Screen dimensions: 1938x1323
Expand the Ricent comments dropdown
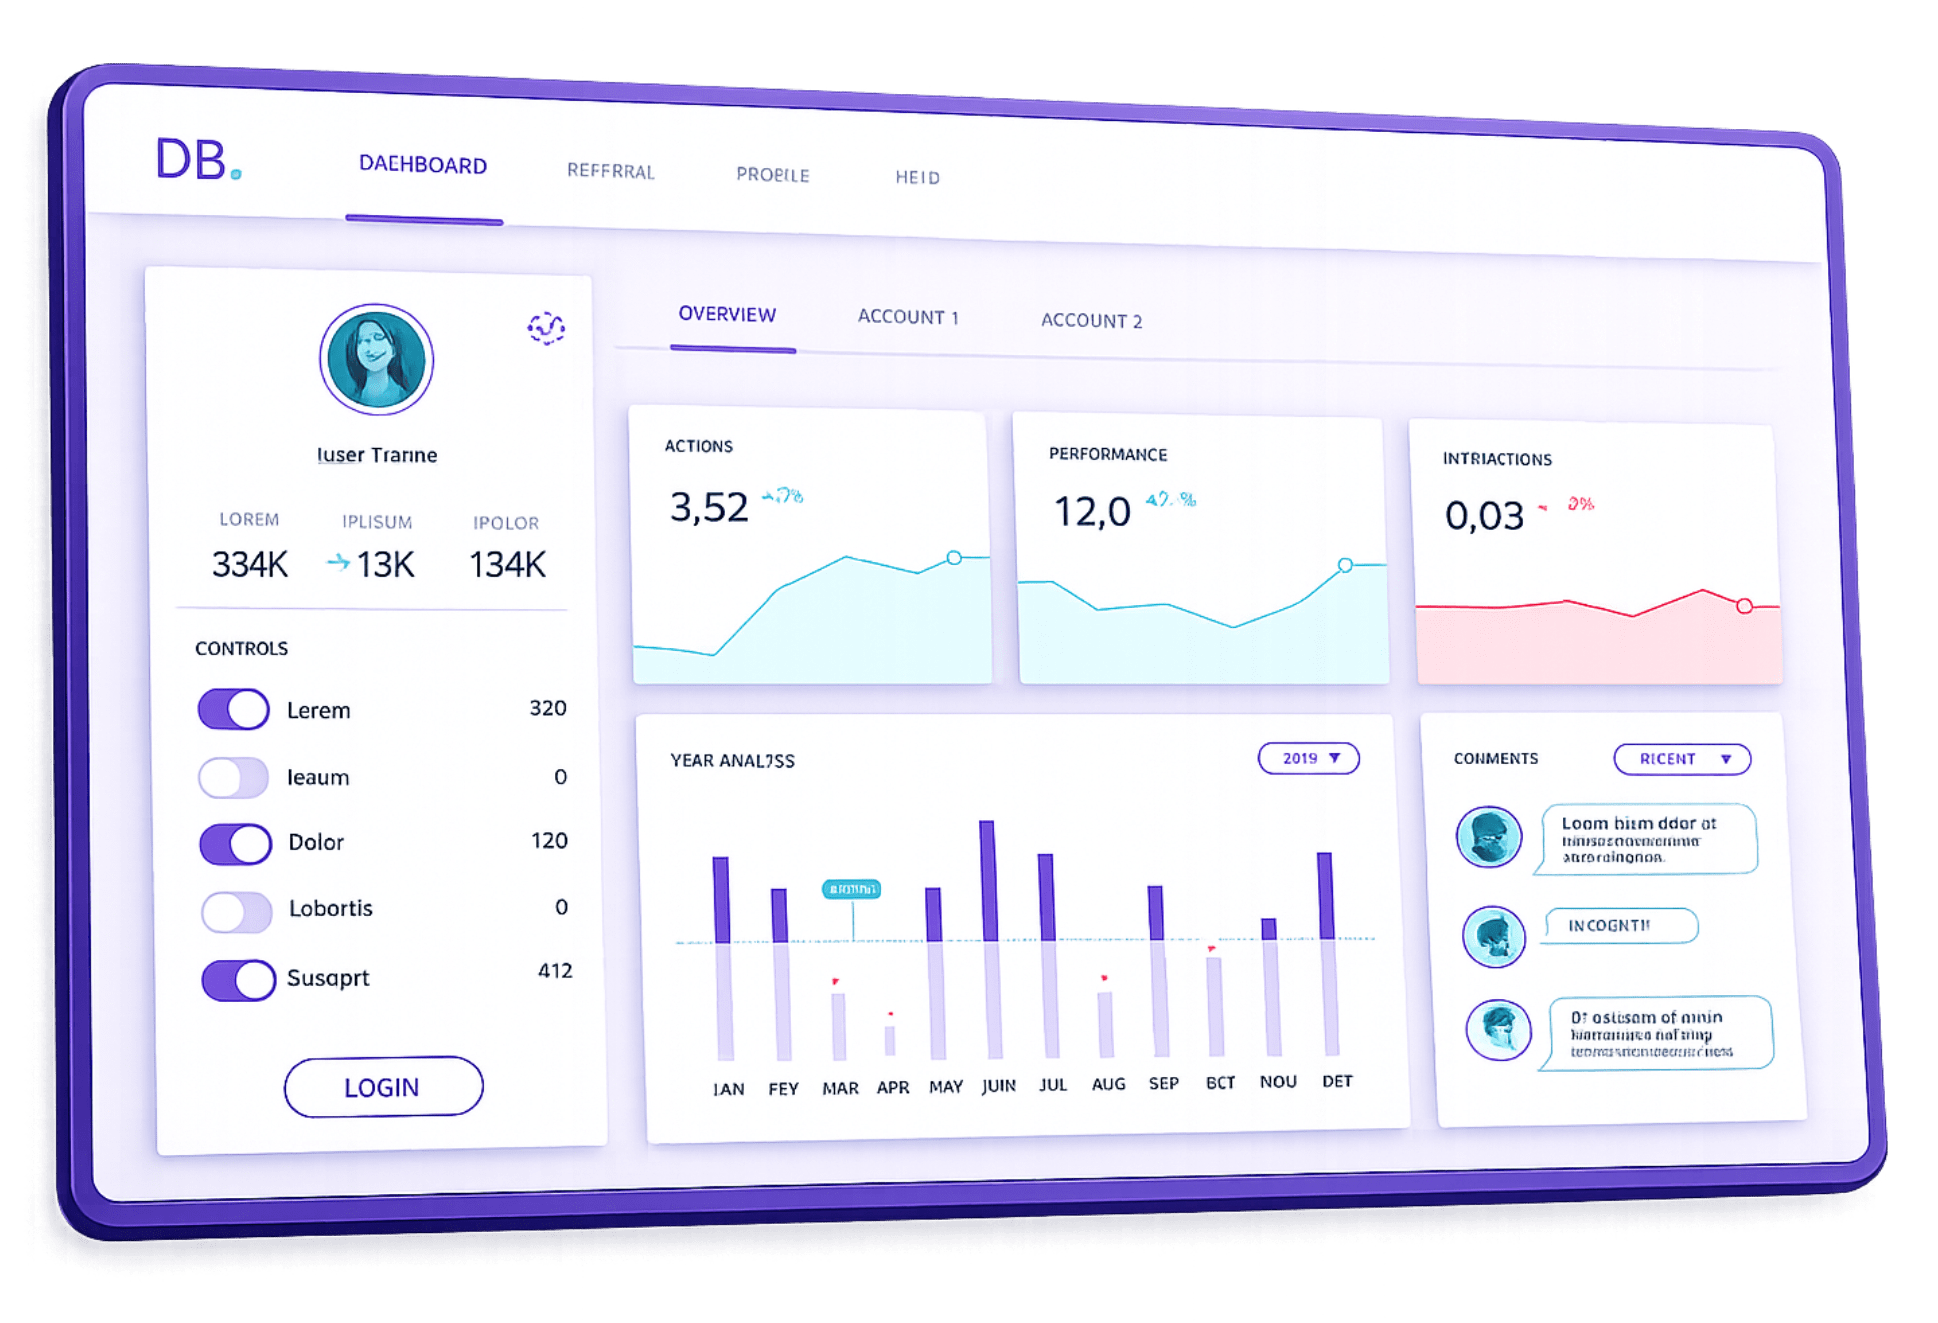(x=1683, y=759)
